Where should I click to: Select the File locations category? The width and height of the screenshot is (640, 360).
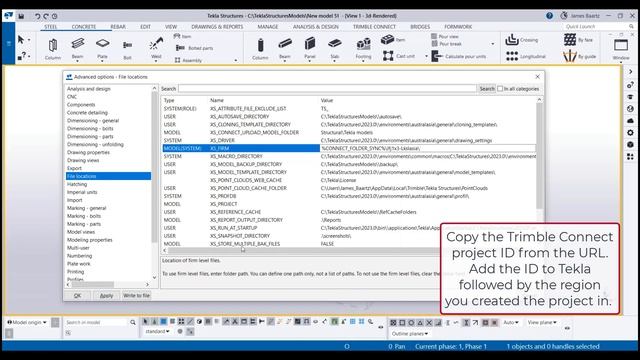(x=108, y=176)
